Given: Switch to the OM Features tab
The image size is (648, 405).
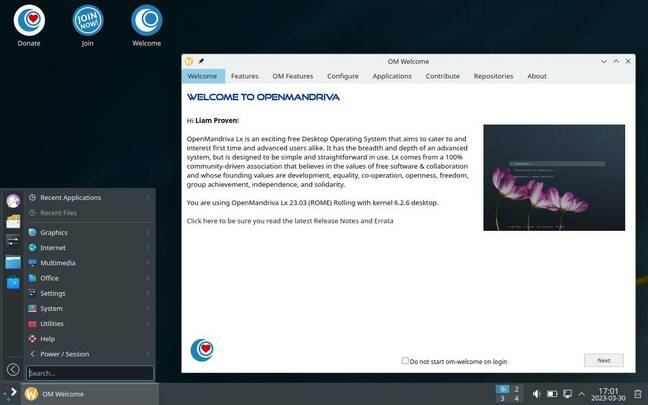Looking at the screenshot, I should [293, 76].
